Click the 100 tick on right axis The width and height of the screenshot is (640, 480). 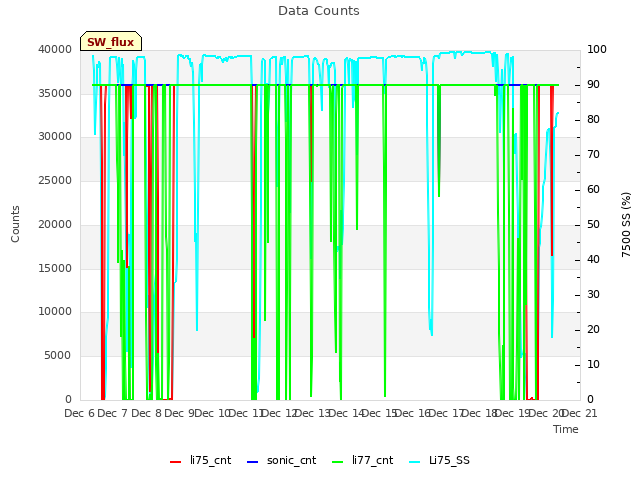point(596,49)
